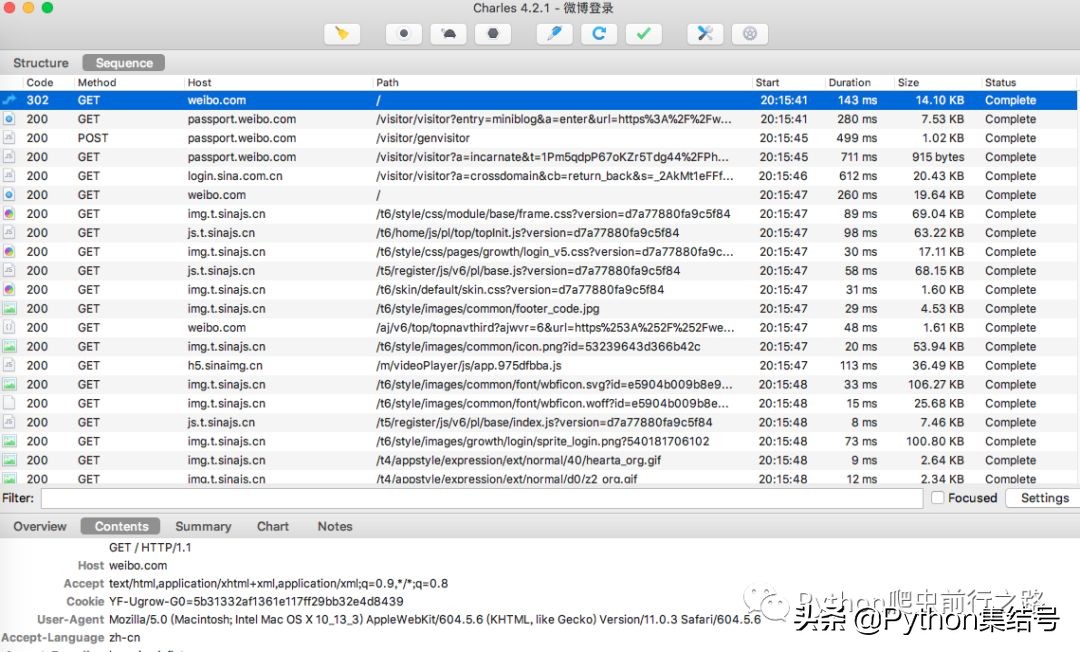Toggle breakpoints using the hexagon icon
The image size is (1080, 652).
(492, 33)
